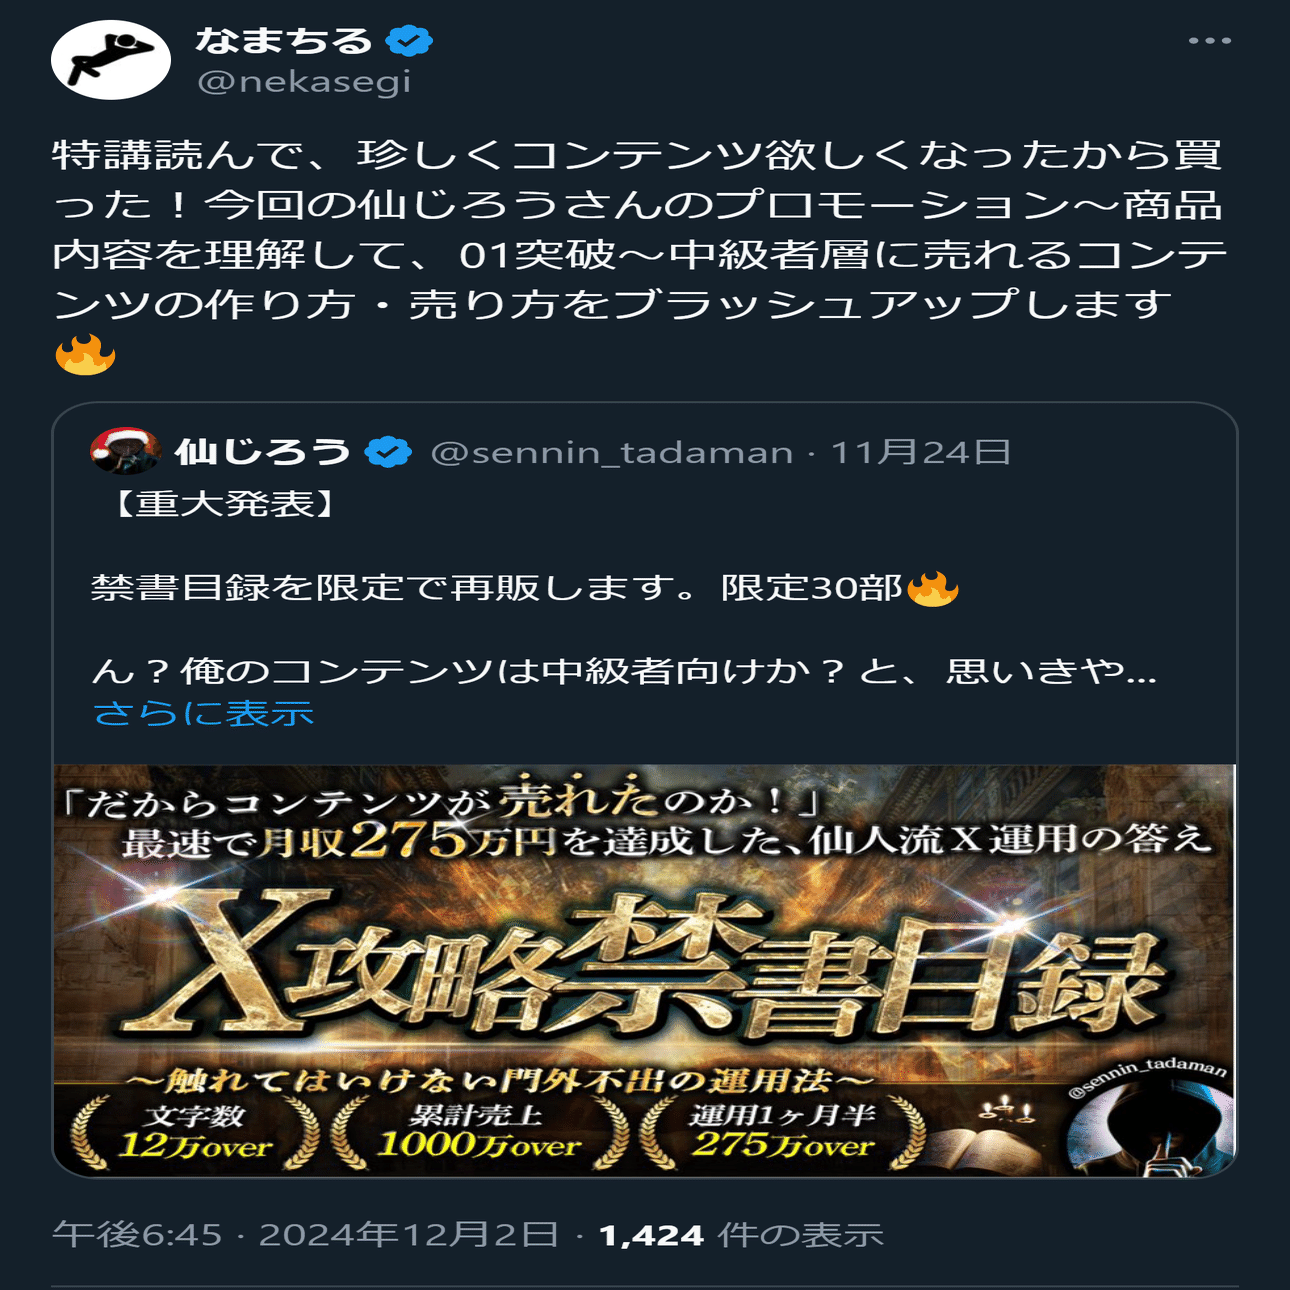
Task: Open the three-dot more options menu
Action: coord(1210,41)
